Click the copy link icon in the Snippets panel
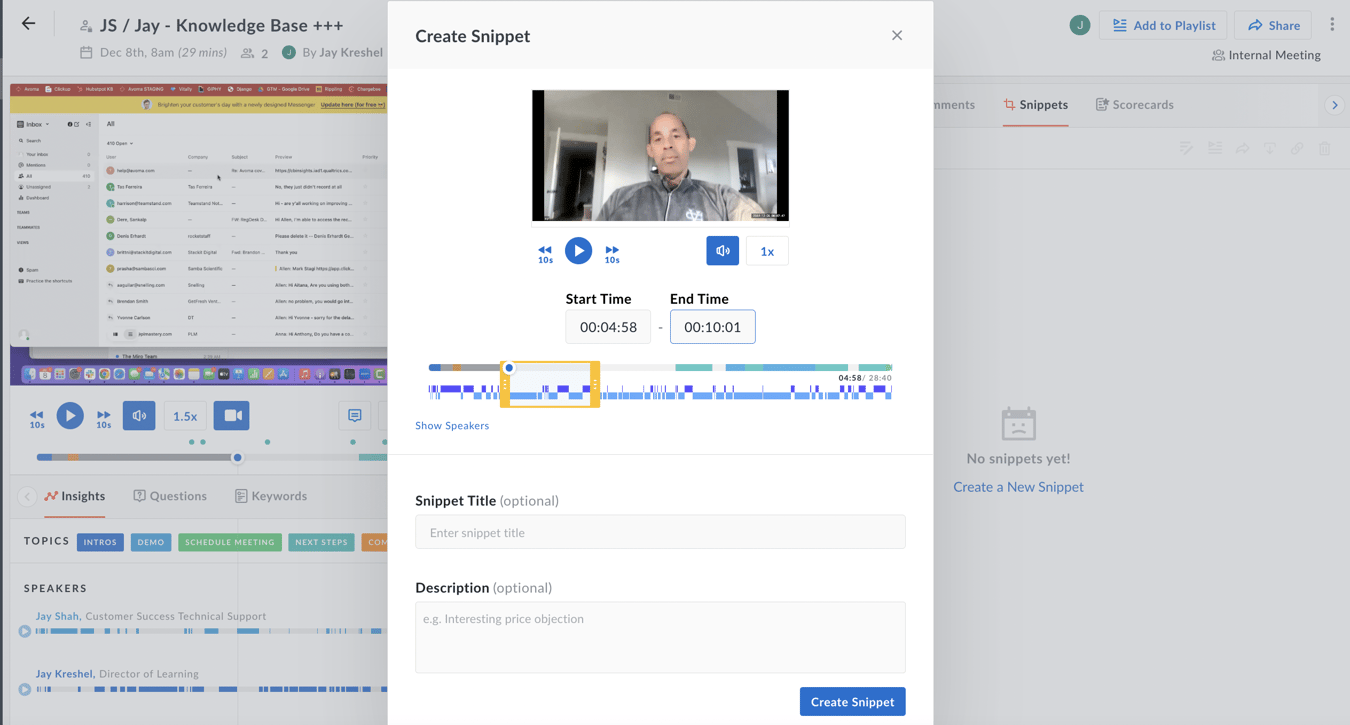Image resolution: width=1350 pixels, height=725 pixels. coord(1297,148)
